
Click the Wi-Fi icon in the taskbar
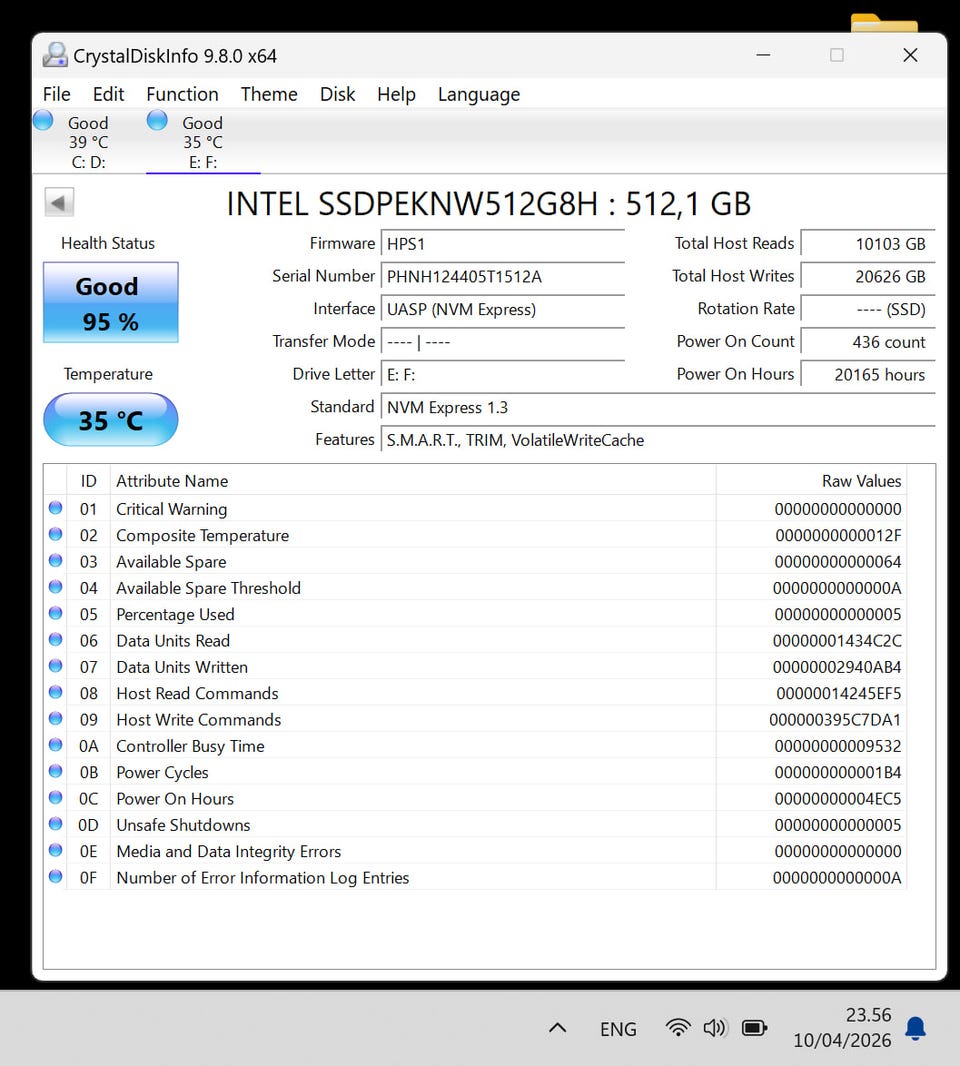(678, 1028)
